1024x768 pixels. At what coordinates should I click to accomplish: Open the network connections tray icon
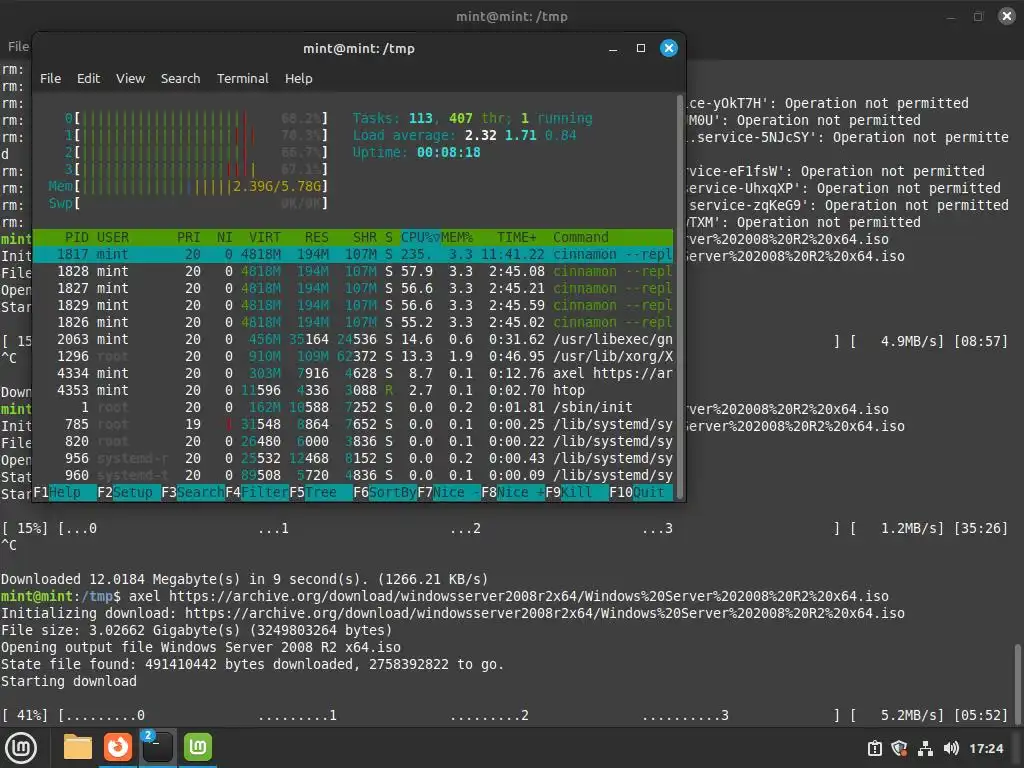pyautogui.click(x=925, y=748)
